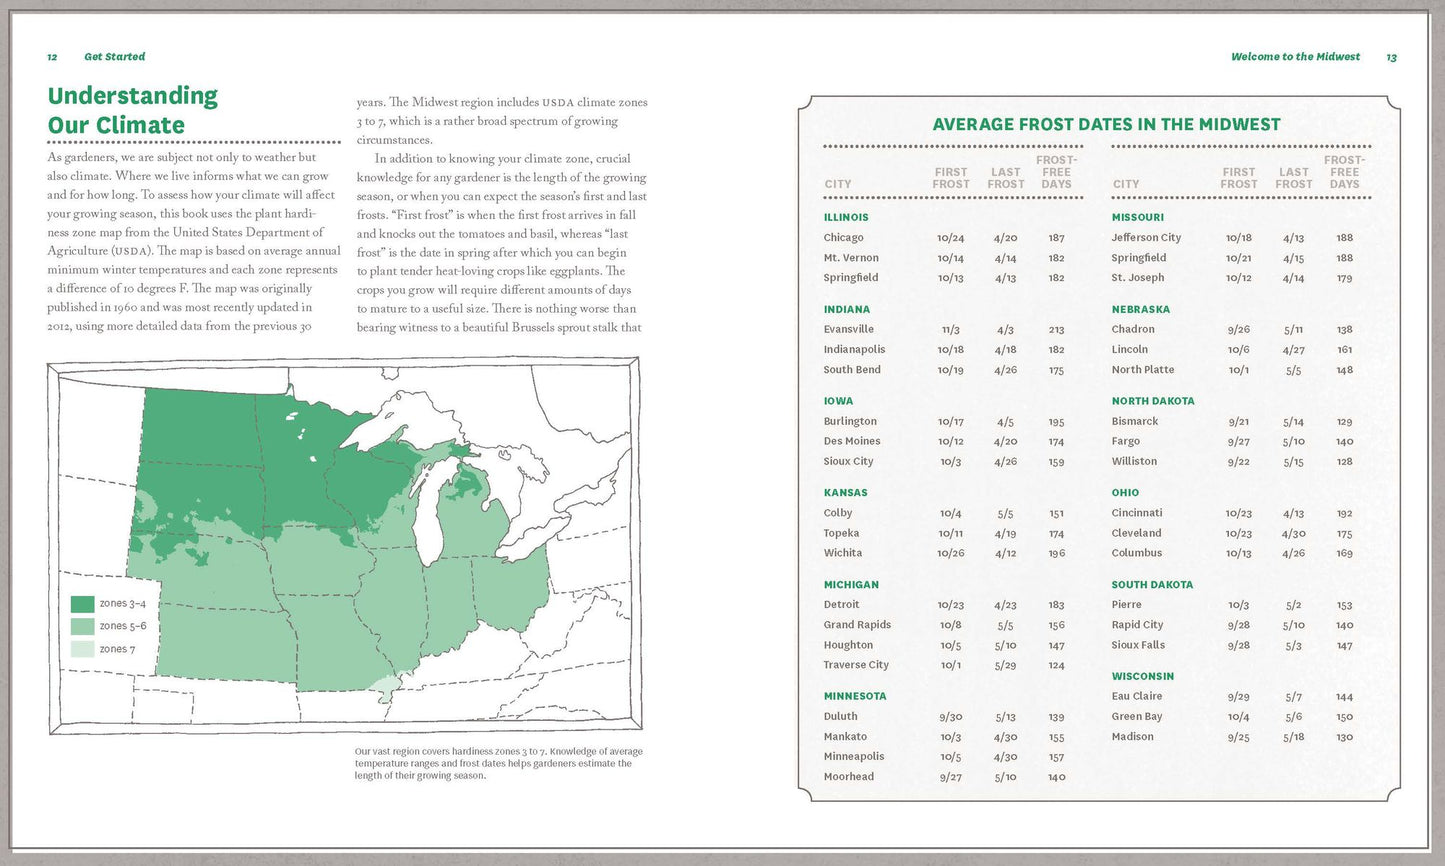Click the Madison city name
The width and height of the screenshot is (1445, 866).
1133,737
